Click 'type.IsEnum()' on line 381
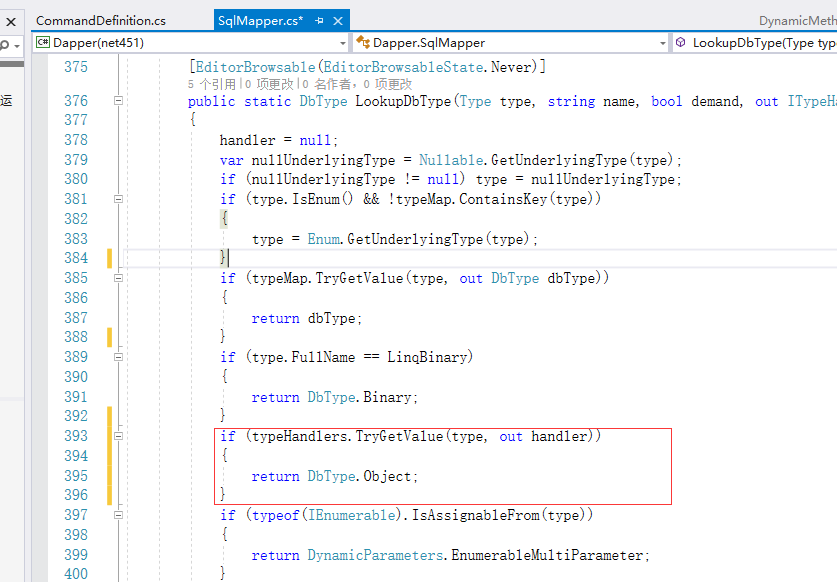This screenshot has height=582, width=837. pos(302,199)
